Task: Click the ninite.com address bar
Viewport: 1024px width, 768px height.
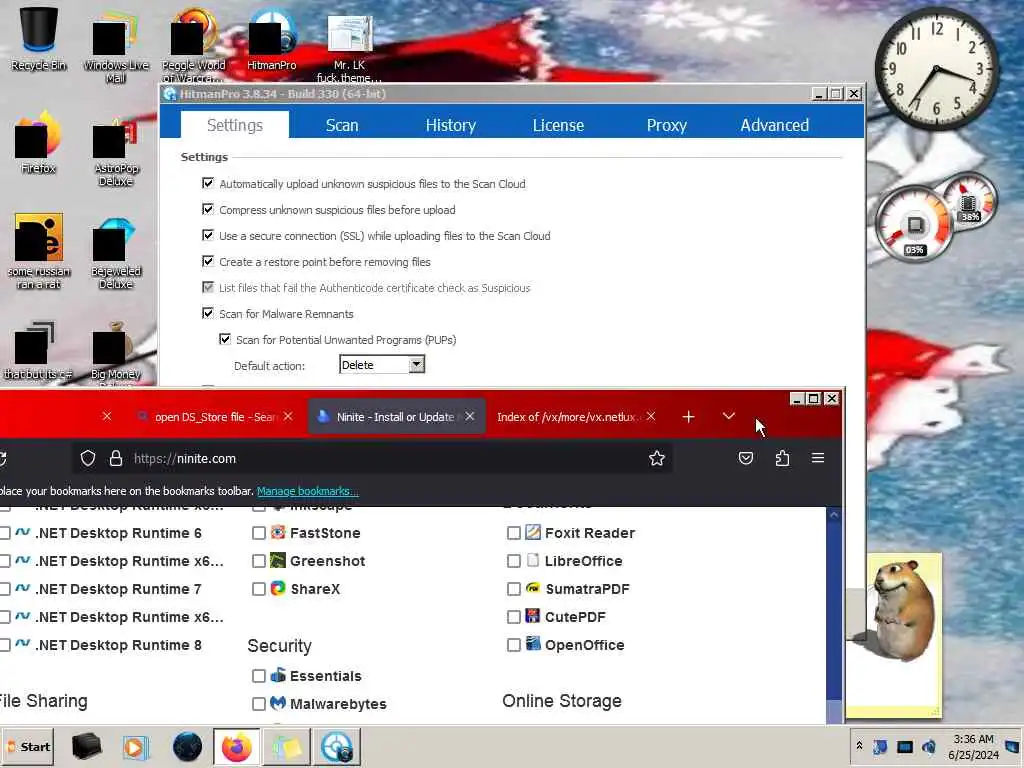Action: (372, 458)
